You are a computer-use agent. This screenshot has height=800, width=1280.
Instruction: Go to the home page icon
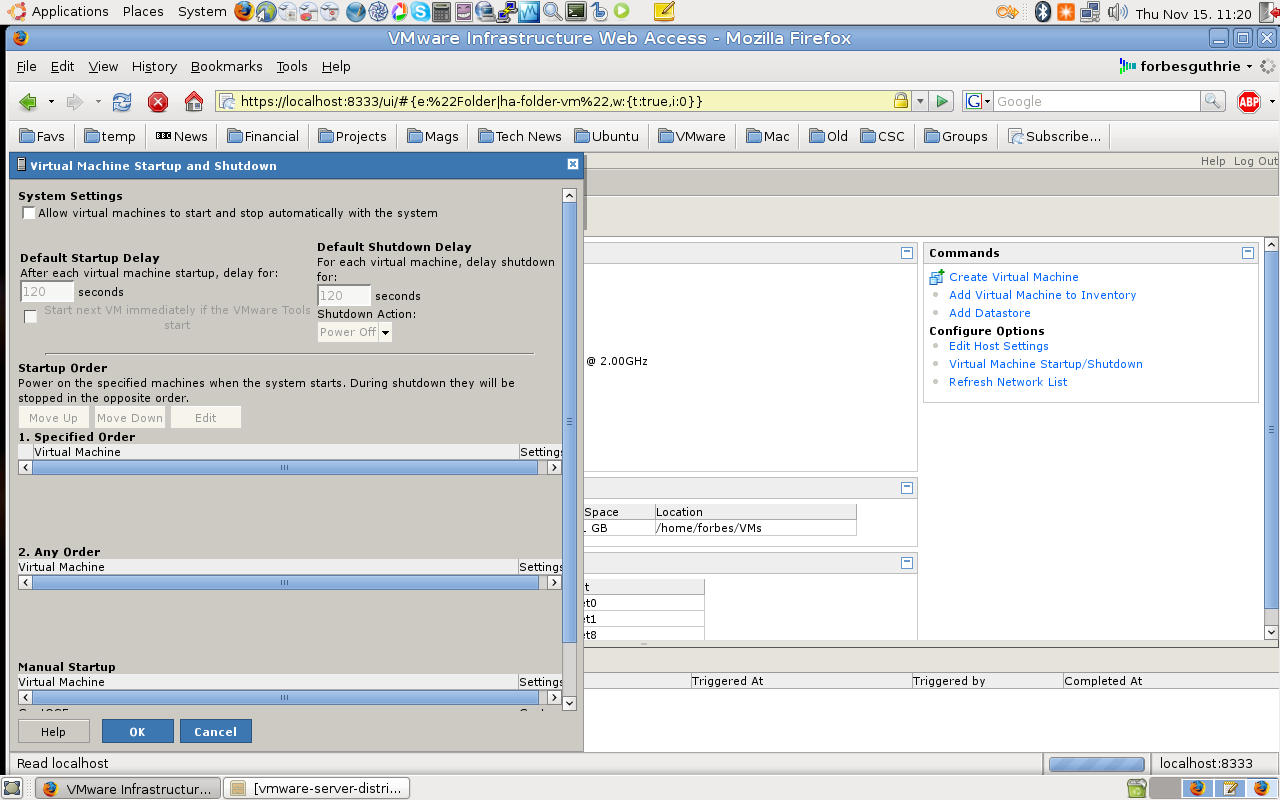tap(194, 101)
